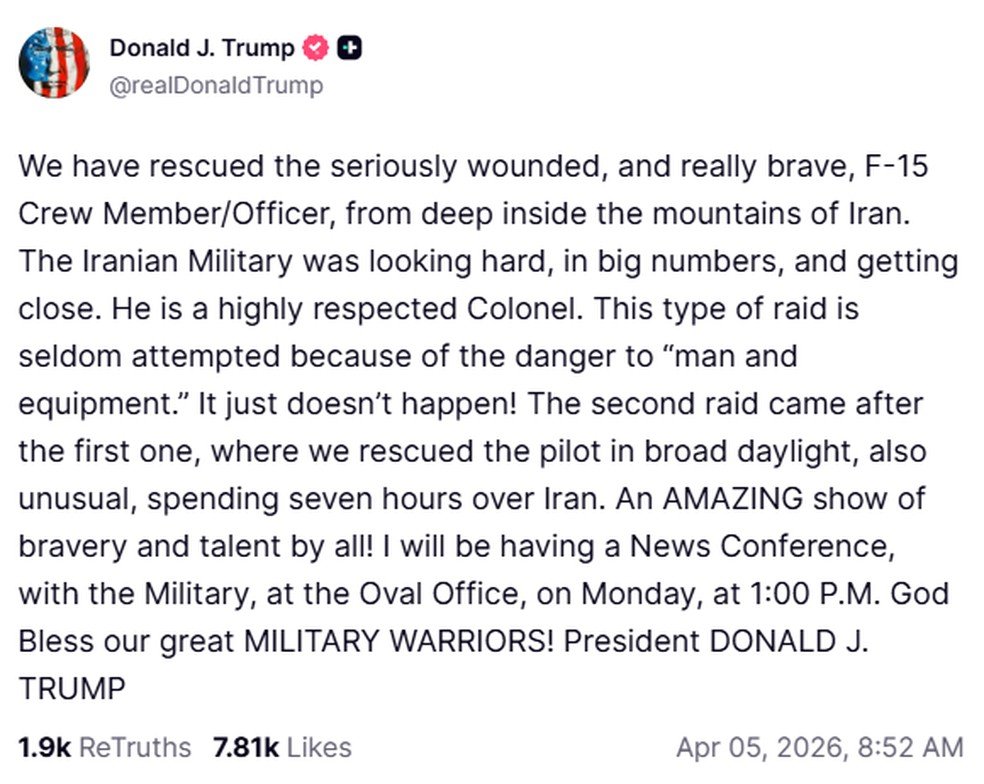Select the ReTruths counter label

pyautogui.click(x=134, y=747)
